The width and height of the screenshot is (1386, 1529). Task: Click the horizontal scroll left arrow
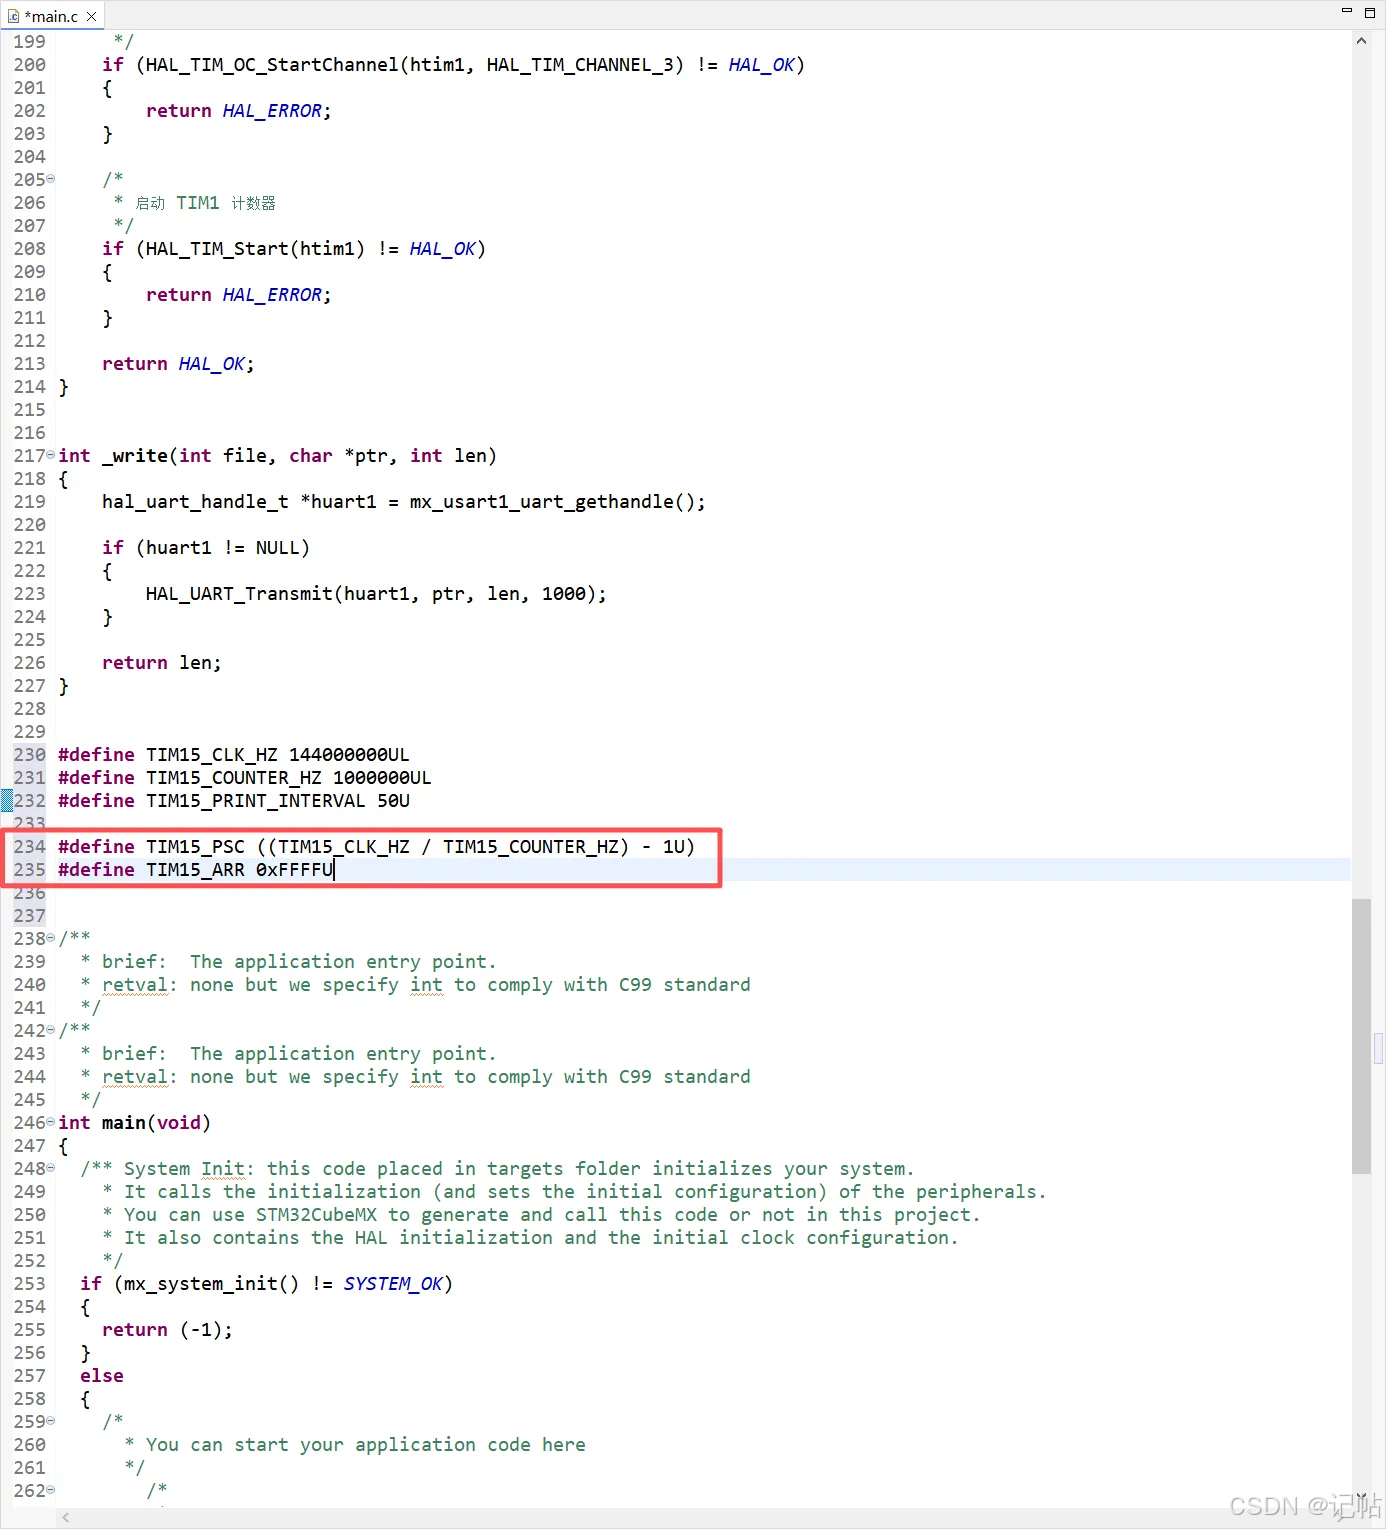pos(66,1518)
